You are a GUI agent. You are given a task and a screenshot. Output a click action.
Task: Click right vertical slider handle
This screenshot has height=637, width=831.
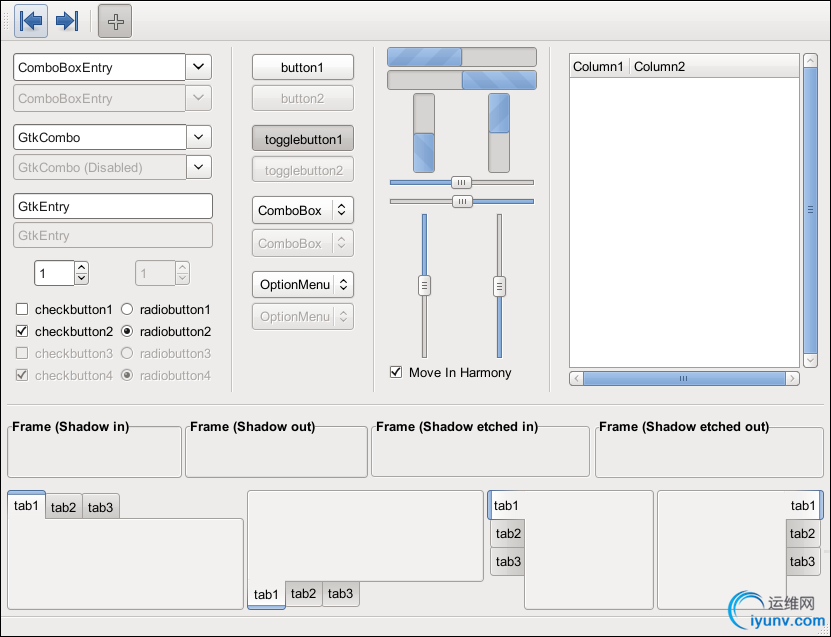pos(499,287)
